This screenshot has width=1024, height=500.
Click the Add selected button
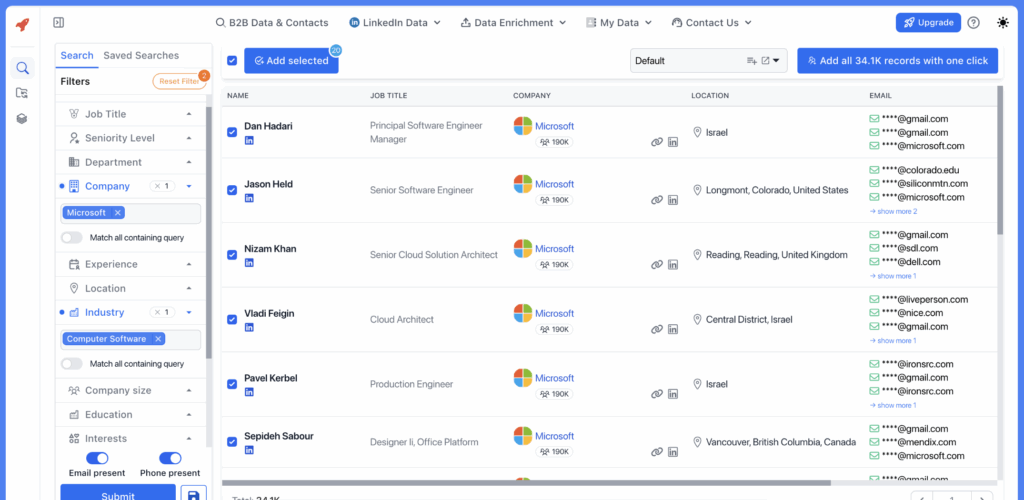(291, 61)
